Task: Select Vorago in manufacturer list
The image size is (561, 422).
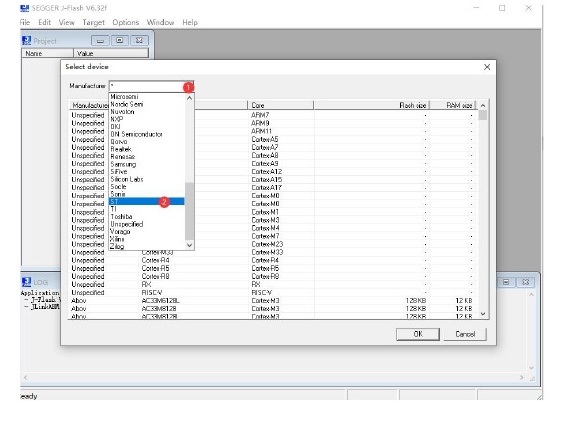Action: coord(147,232)
